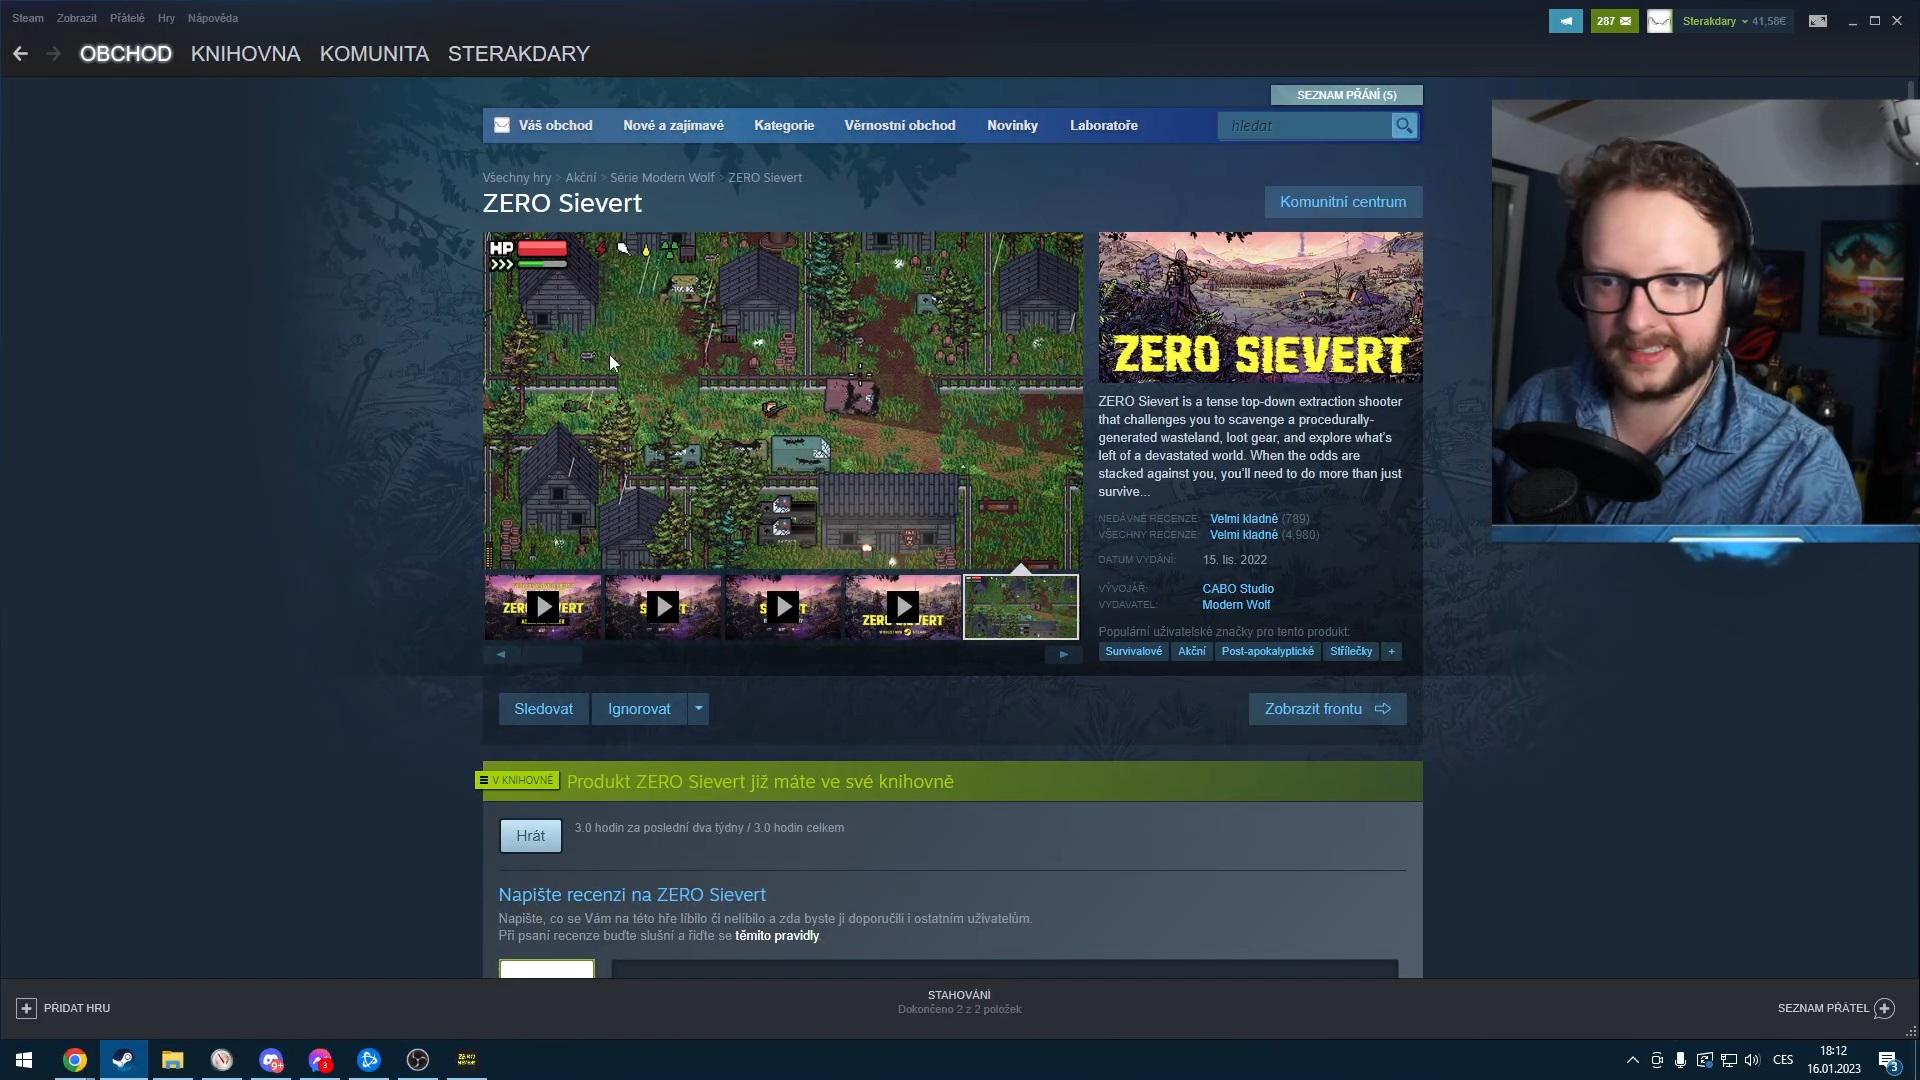Open the Seznam přání (5) wishlist
The width and height of the screenshot is (1920, 1080).
(1346, 95)
